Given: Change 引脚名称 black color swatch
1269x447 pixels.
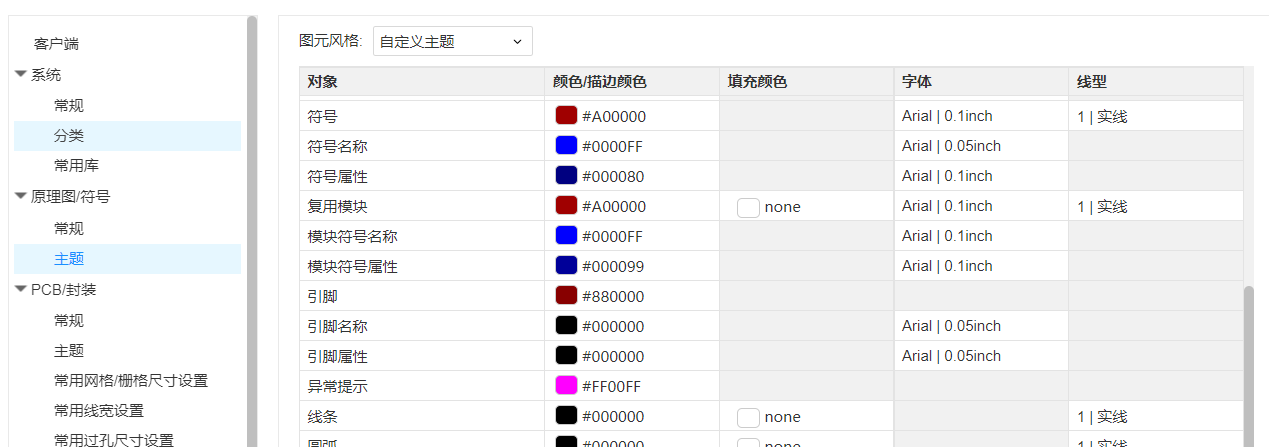Looking at the screenshot, I should [566, 326].
